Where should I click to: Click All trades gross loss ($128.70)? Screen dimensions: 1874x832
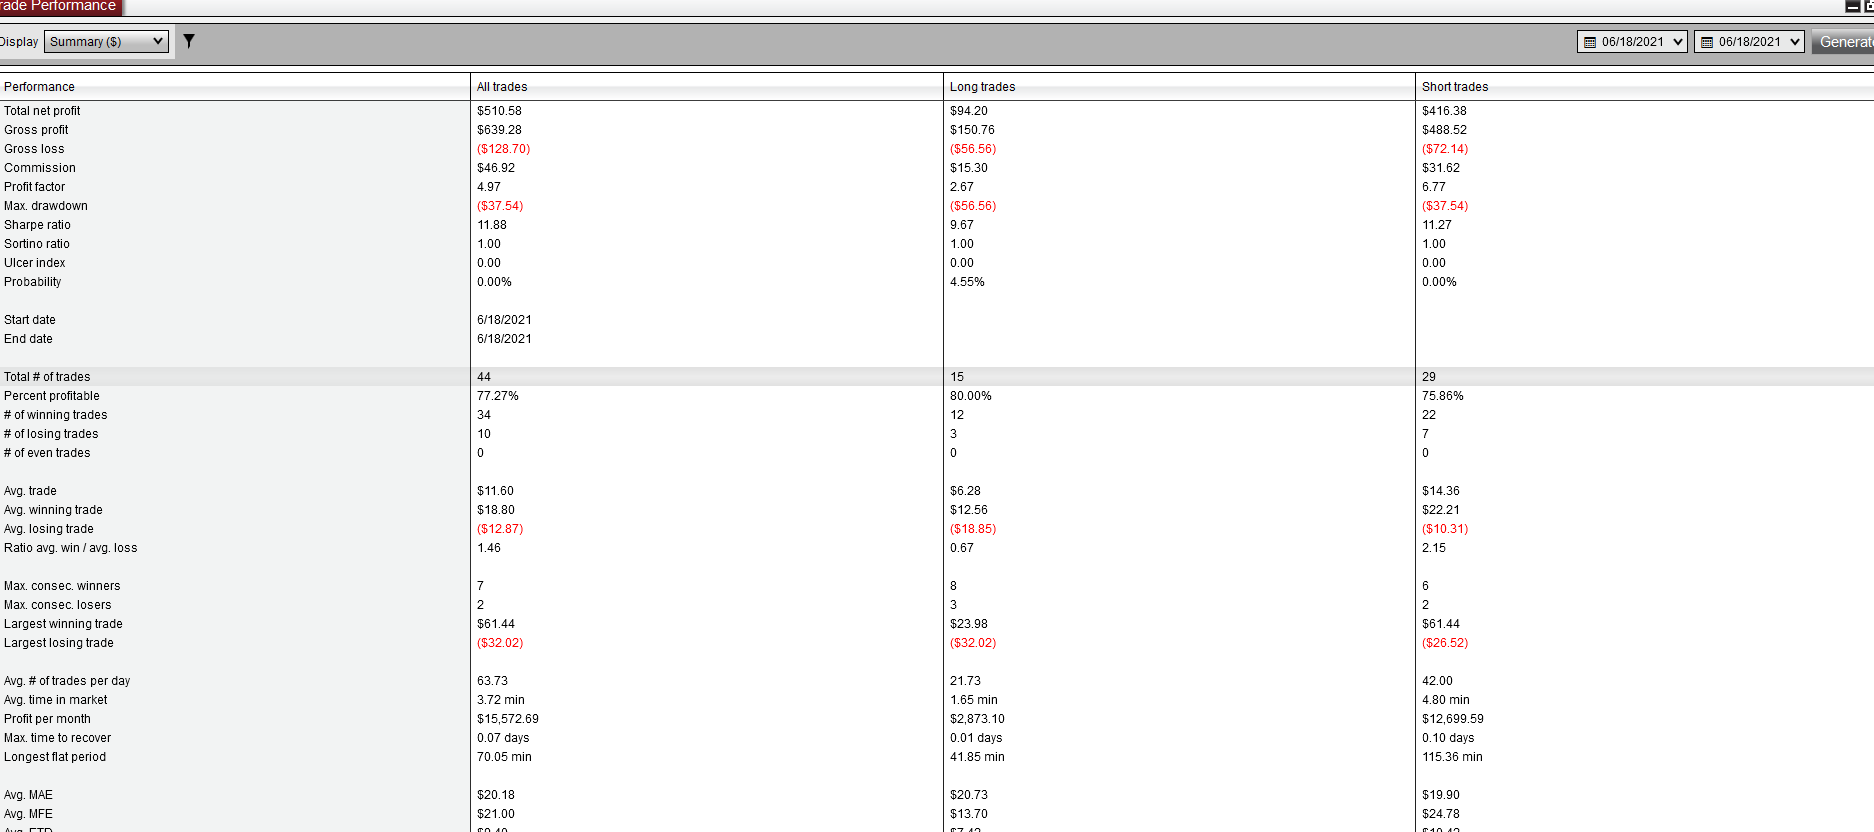[x=503, y=149]
